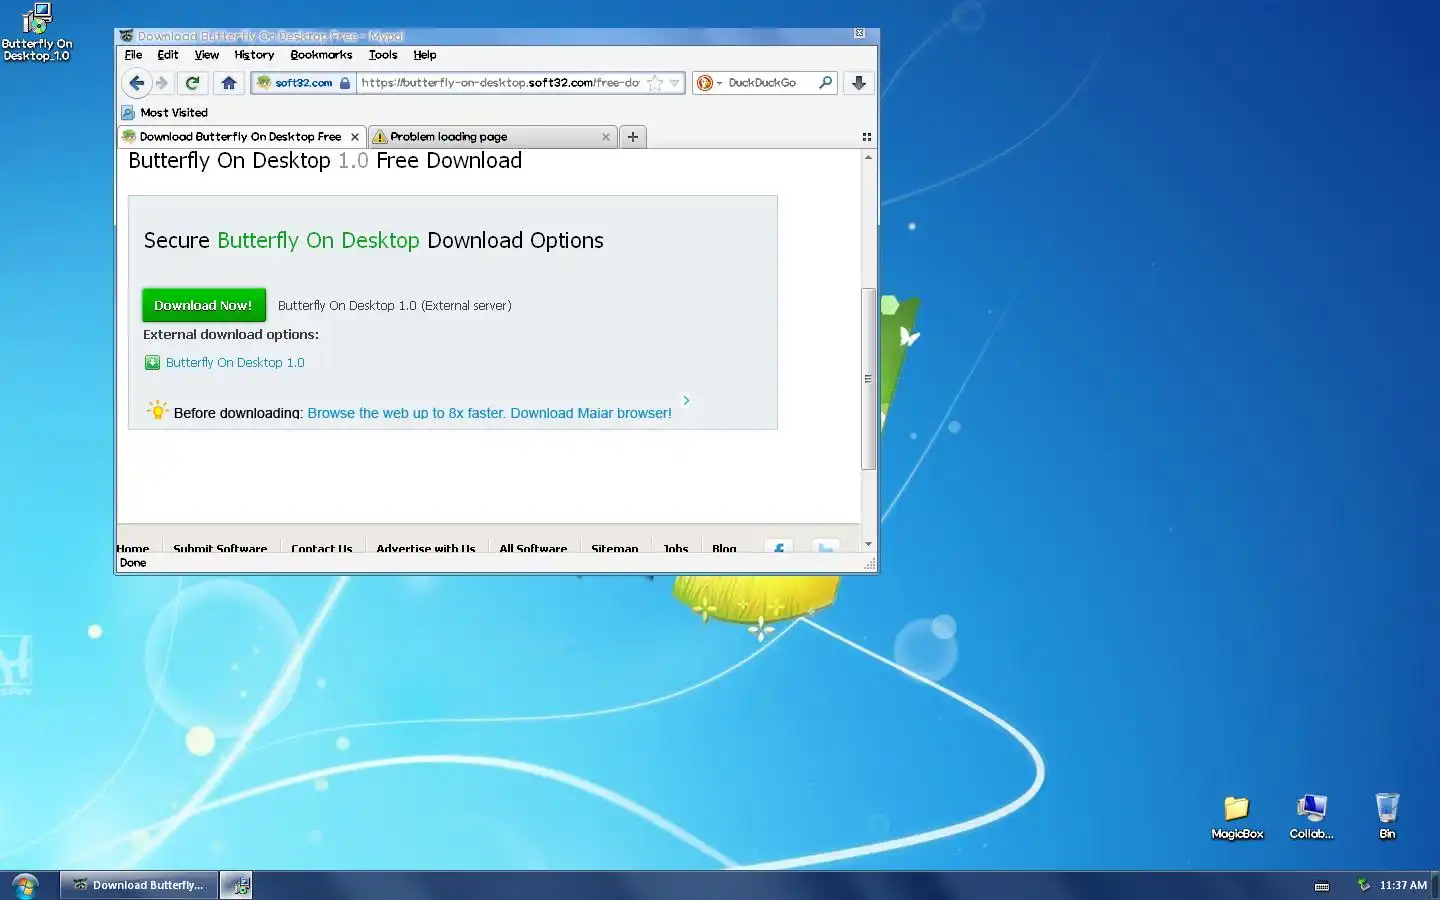The image size is (1440, 900).
Task: Open the Bookmarks menu
Action: point(321,55)
